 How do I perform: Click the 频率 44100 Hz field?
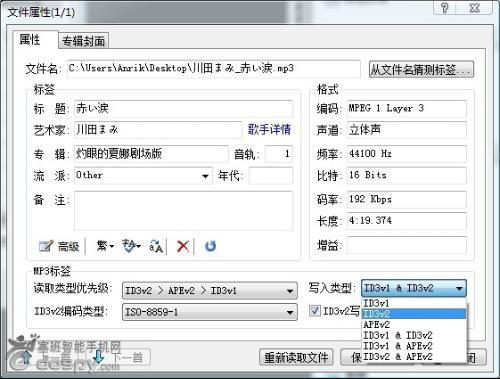pyautogui.click(x=406, y=154)
